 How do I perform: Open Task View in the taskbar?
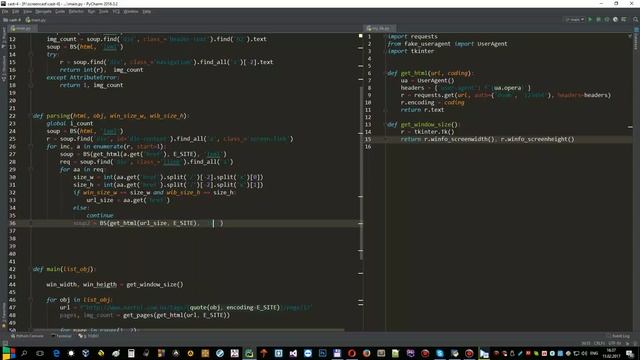[x=40, y=353]
